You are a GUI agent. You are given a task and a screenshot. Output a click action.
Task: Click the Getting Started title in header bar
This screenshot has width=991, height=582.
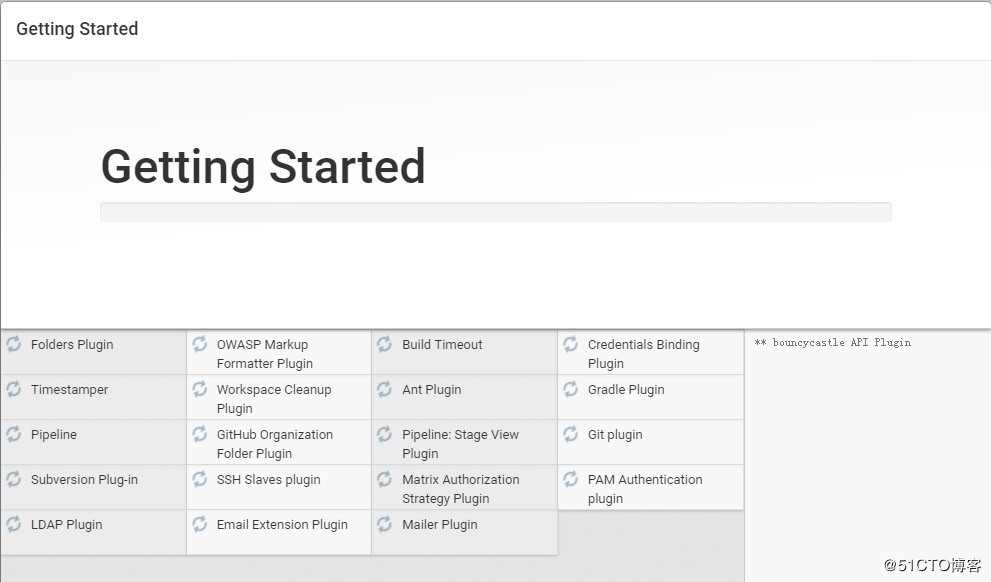[x=77, y=29]
